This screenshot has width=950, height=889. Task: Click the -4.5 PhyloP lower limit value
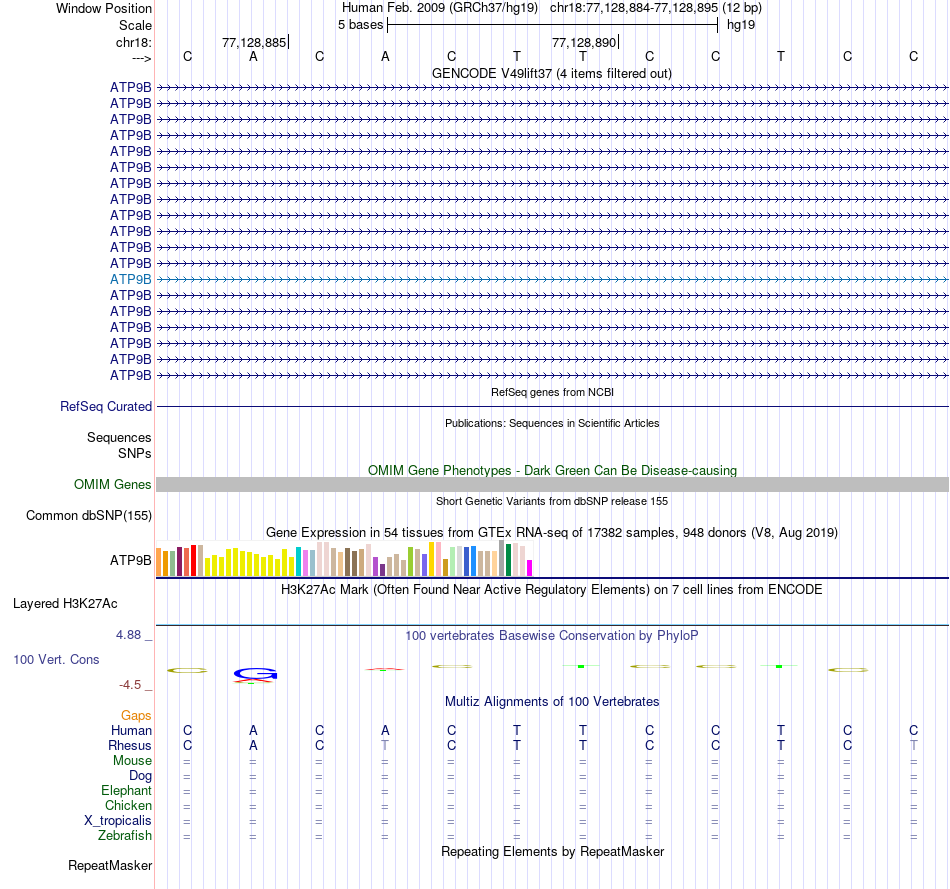coord(130,685)
